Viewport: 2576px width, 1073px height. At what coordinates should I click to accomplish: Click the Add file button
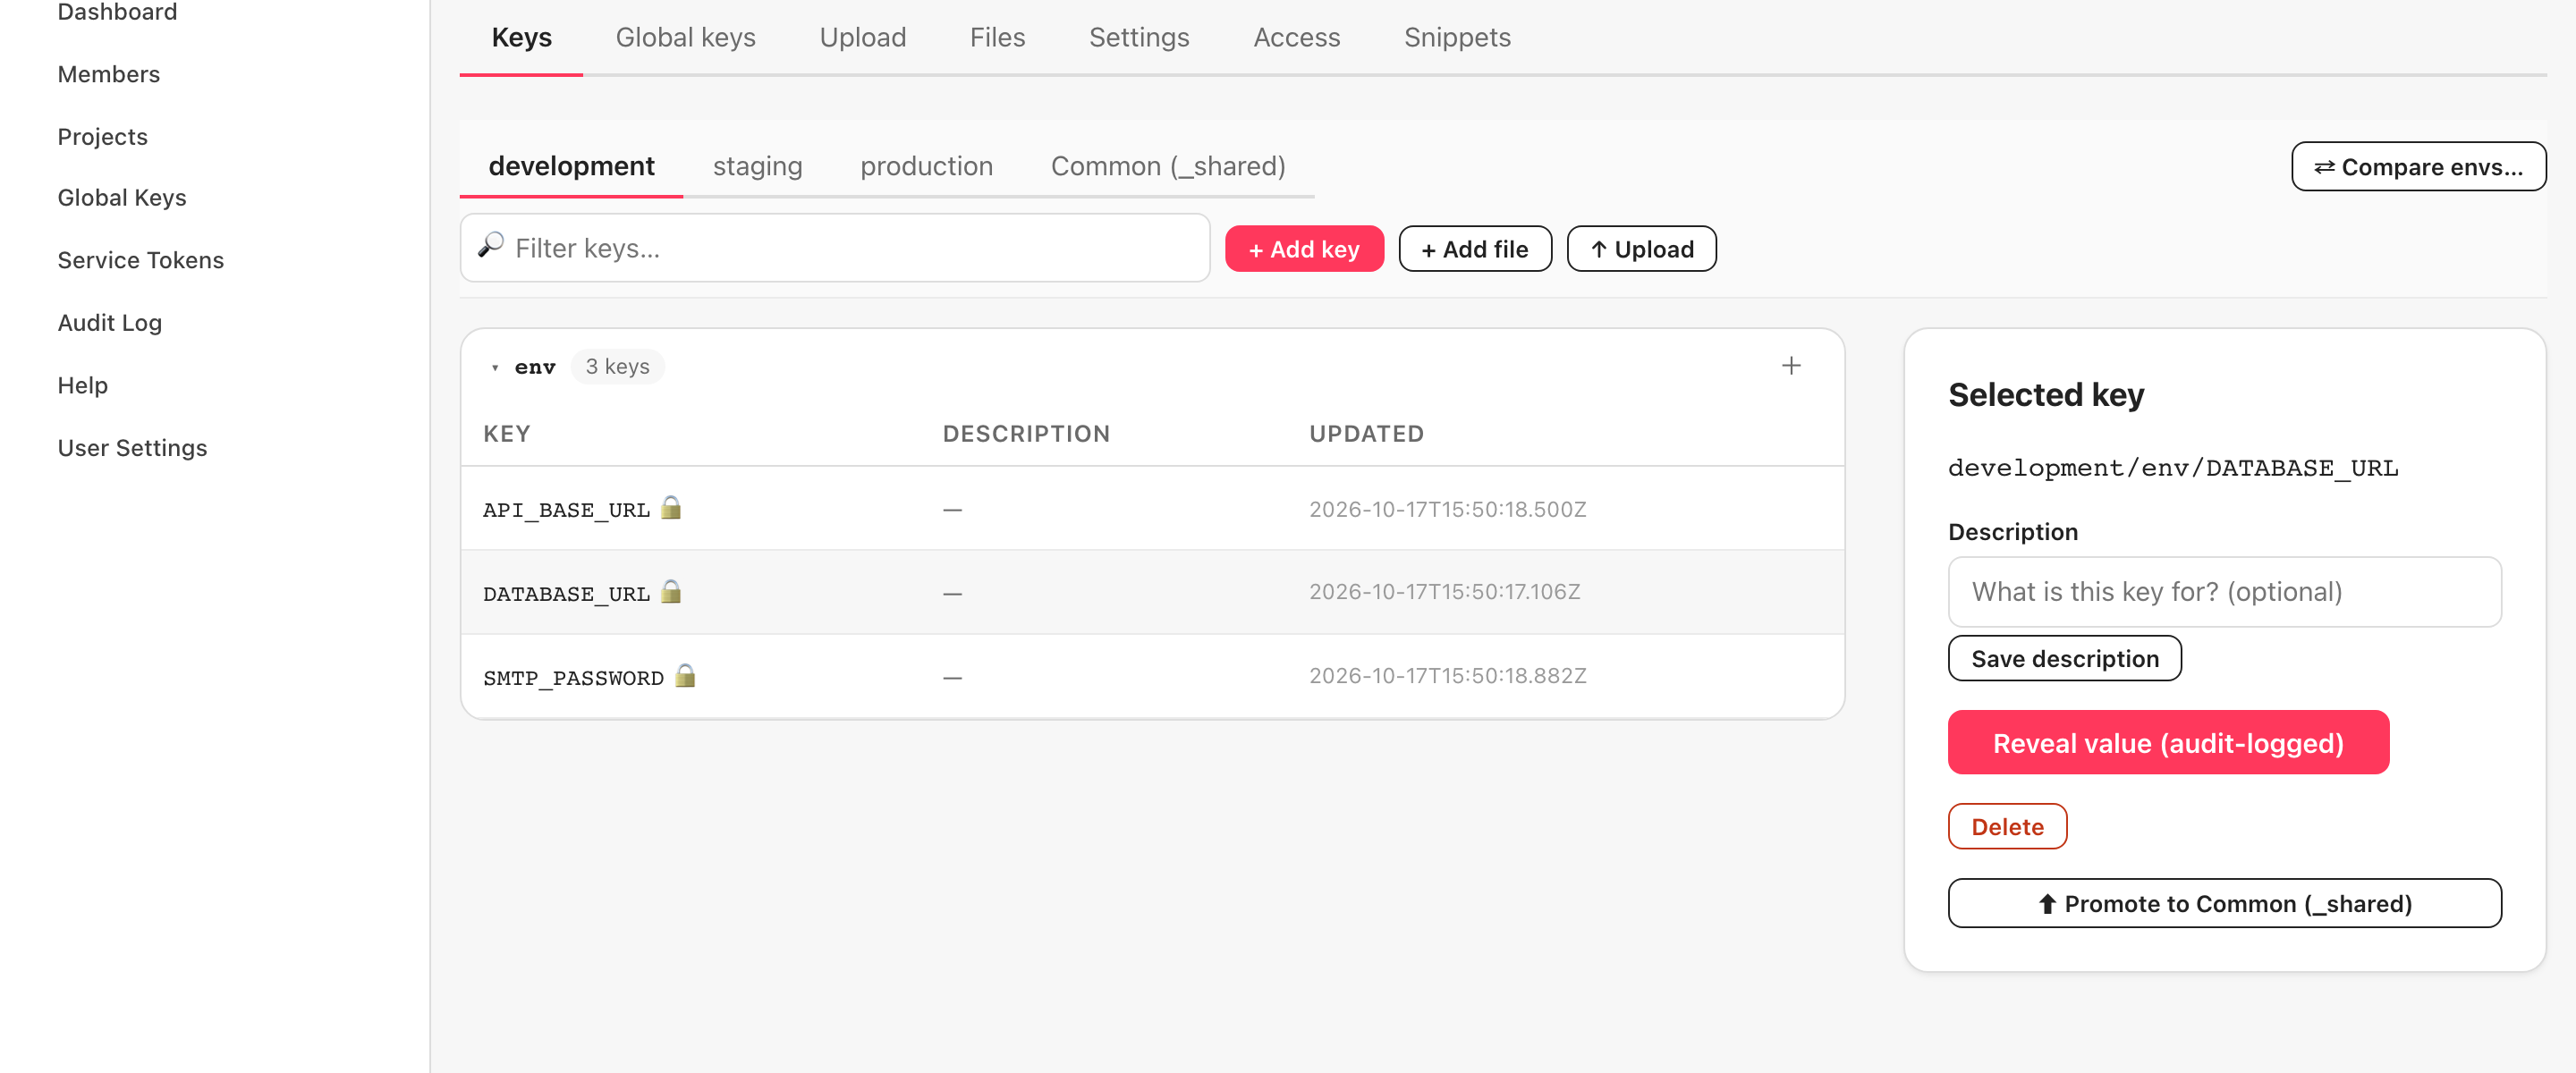click(x=1475, y=249)
